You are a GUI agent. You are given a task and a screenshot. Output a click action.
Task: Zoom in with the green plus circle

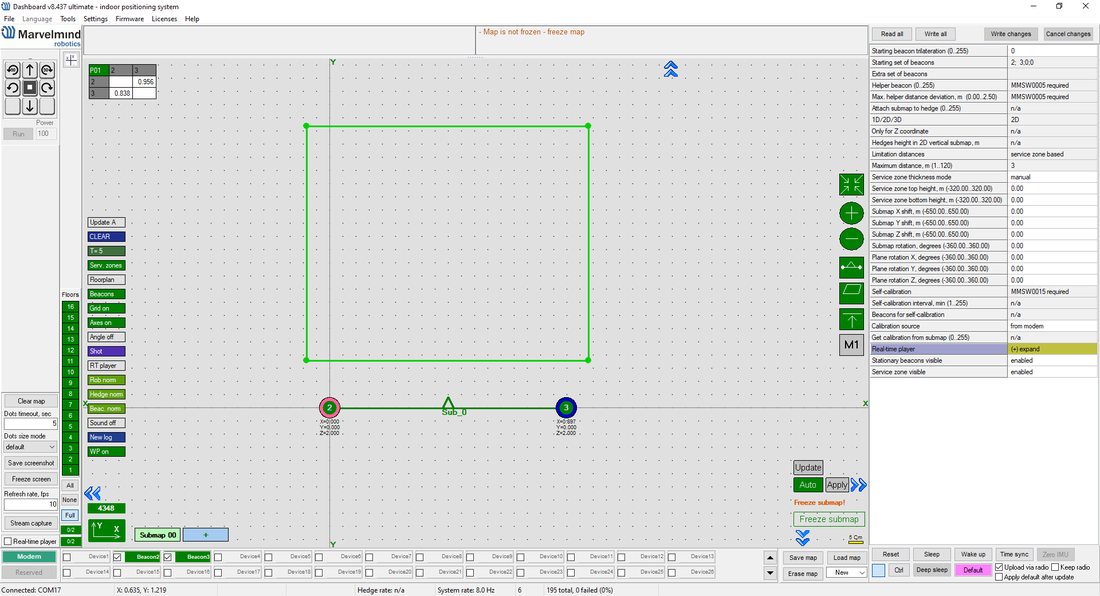852,213
